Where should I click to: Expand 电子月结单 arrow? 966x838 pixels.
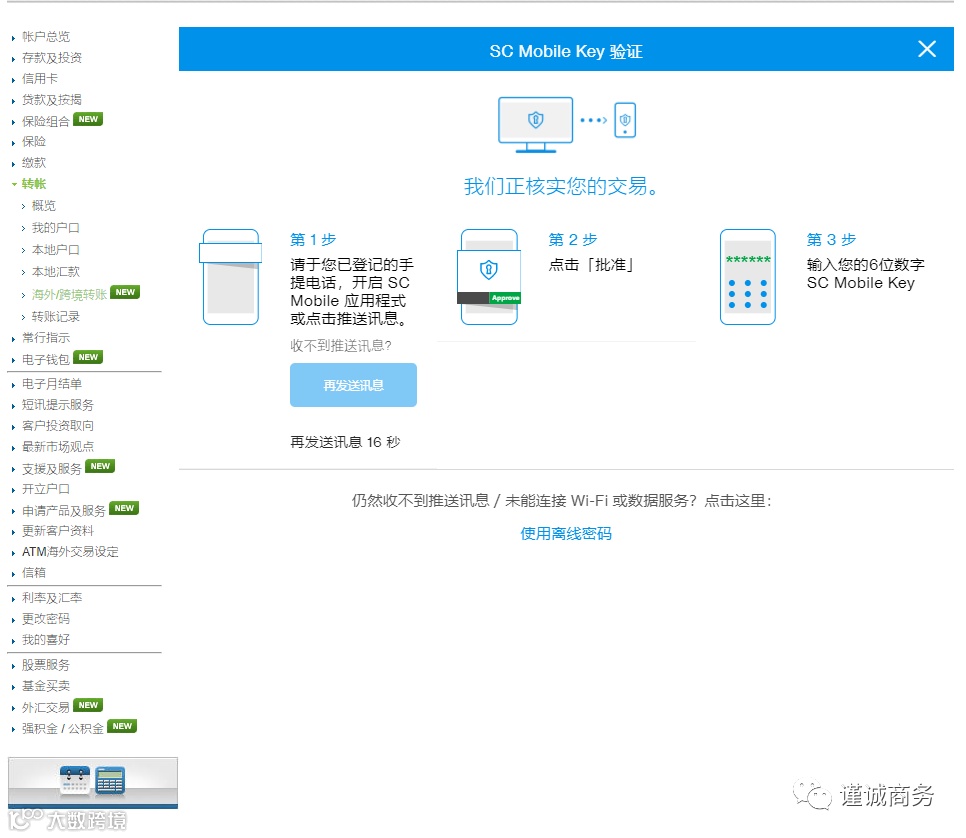14,385
